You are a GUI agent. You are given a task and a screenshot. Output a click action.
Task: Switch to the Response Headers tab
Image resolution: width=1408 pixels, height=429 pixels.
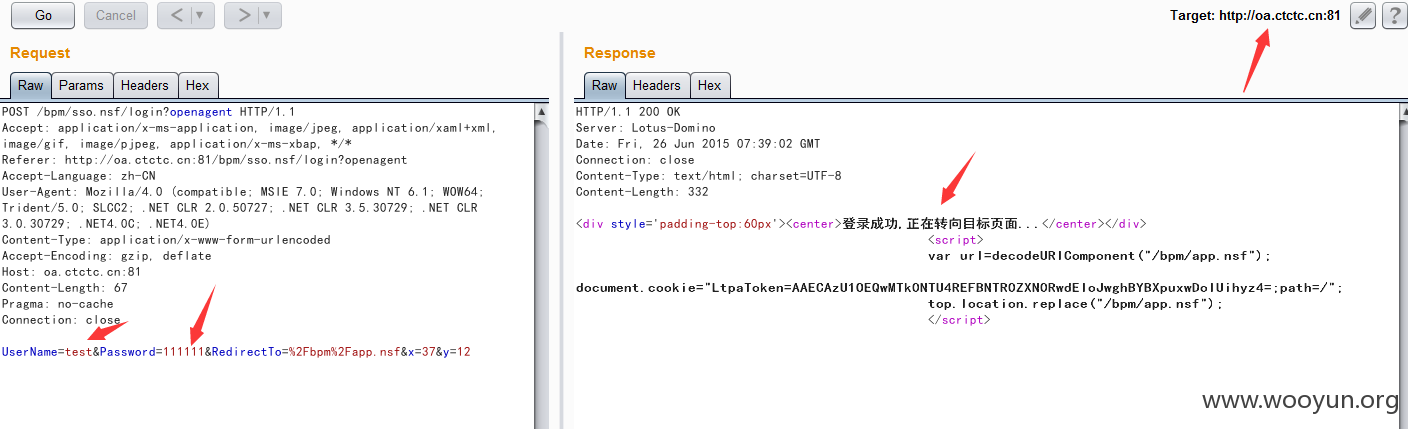[x=657, y=86]
